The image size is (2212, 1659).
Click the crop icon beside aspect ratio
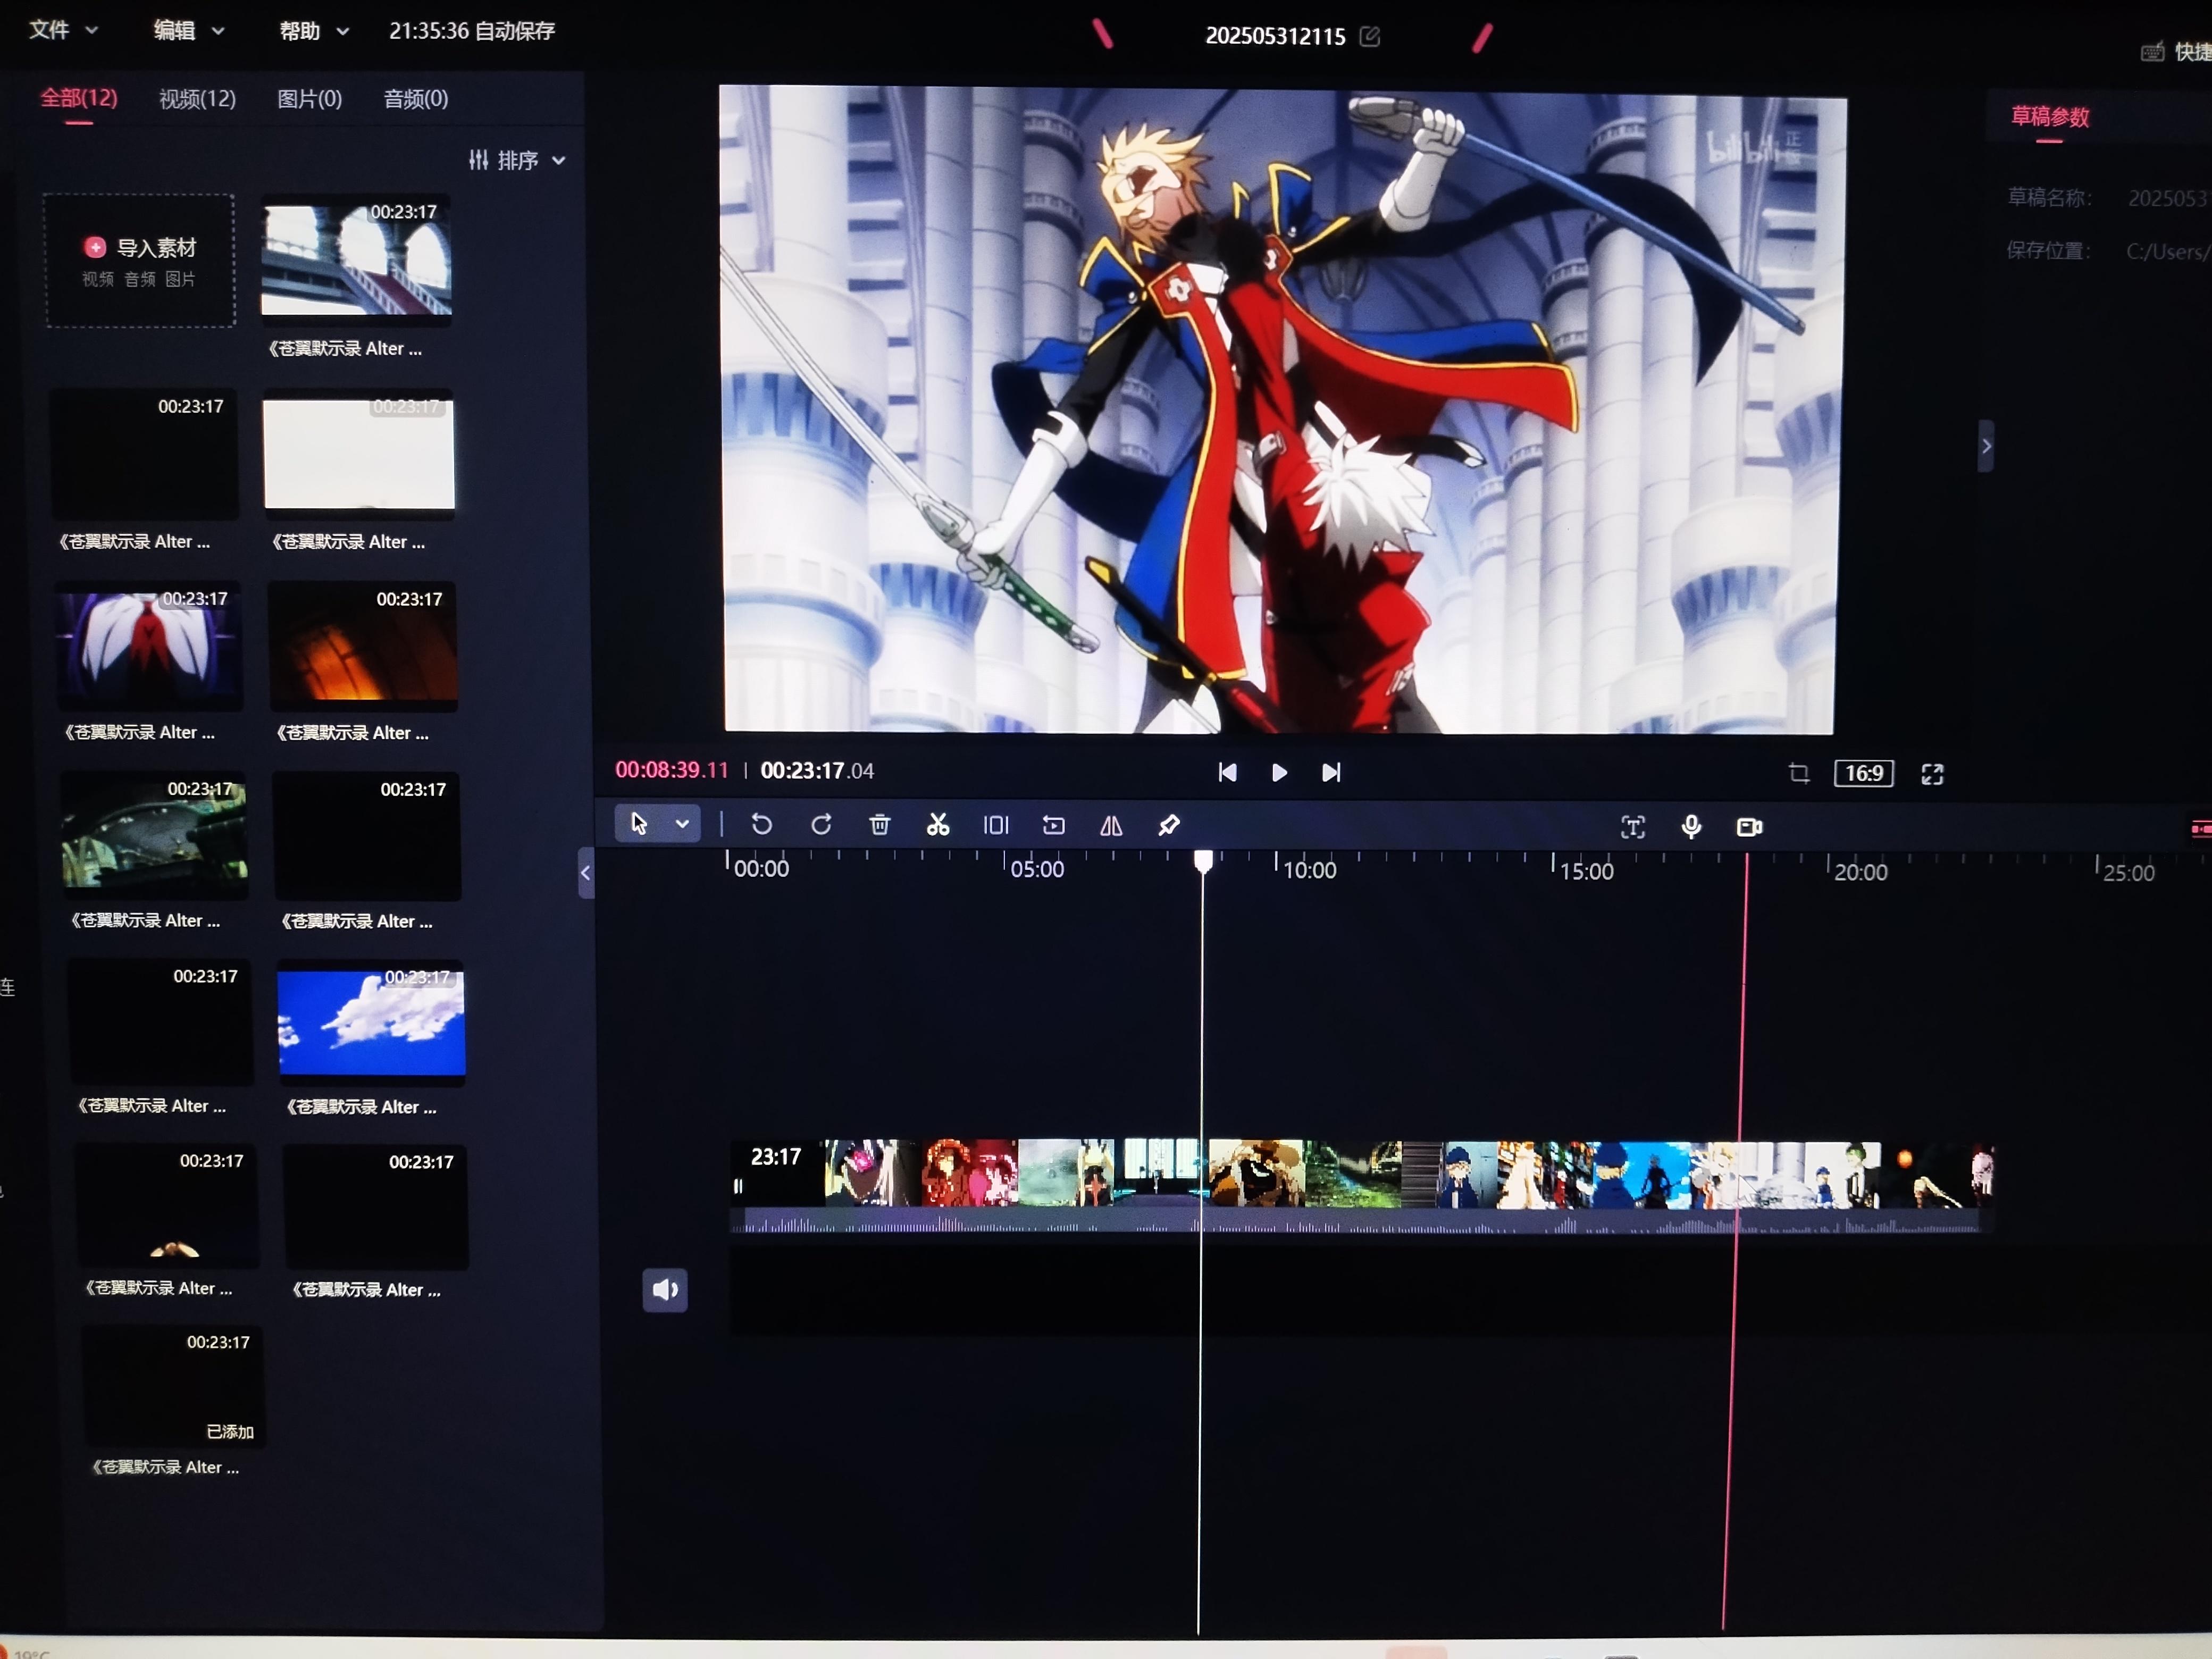pos(1799,773)
